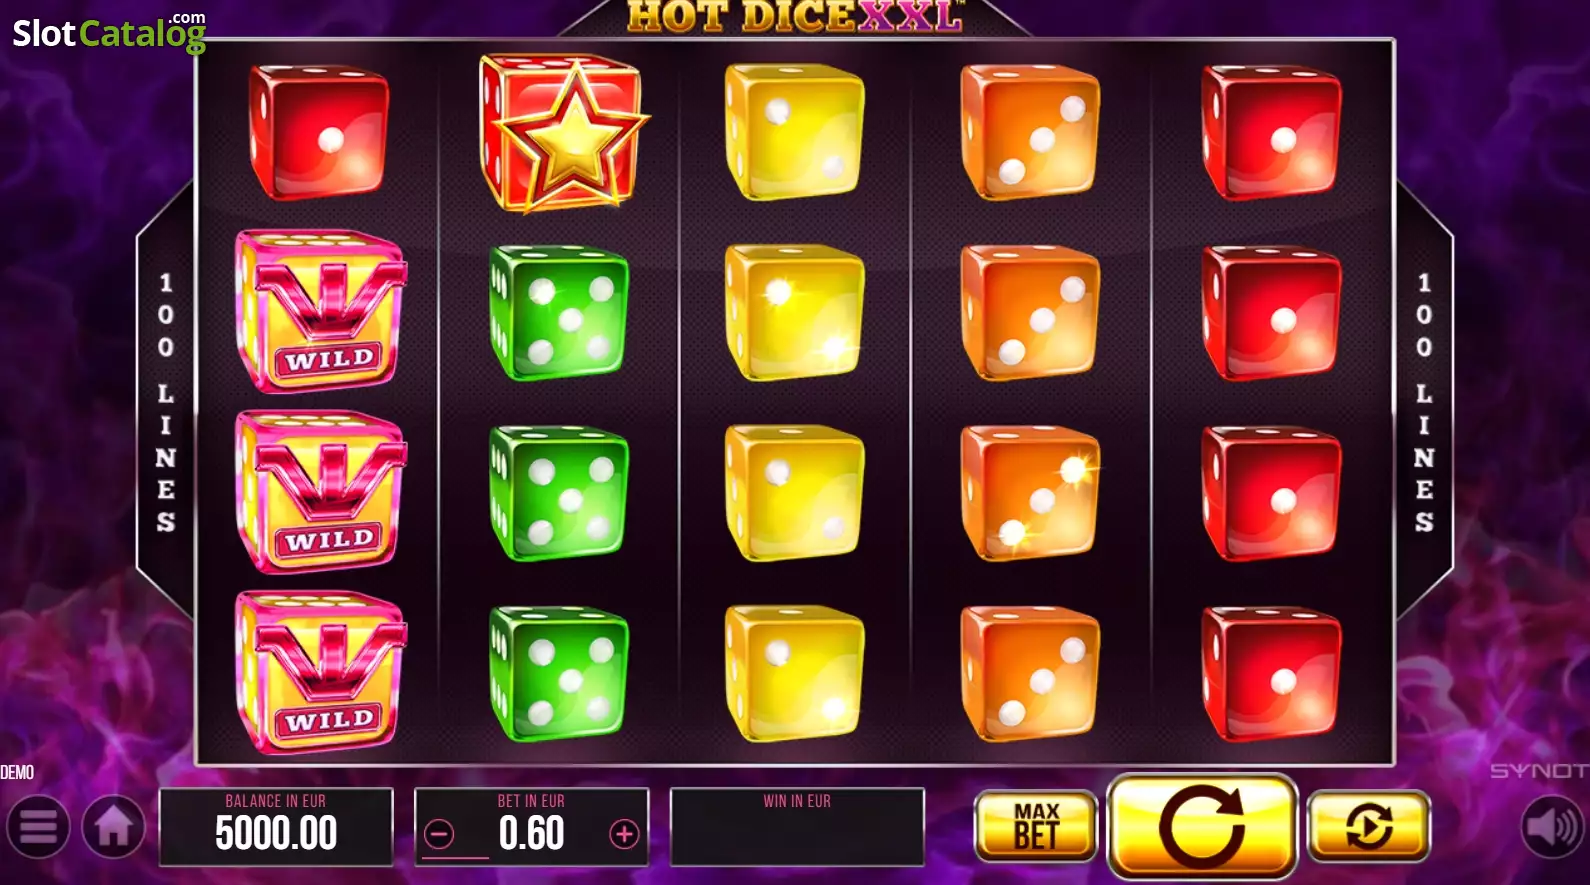Image resolution: width=1590 pixels, height=885 pixels.
Task: Toggle autoplay spin button
Action: click(1369, 826)
